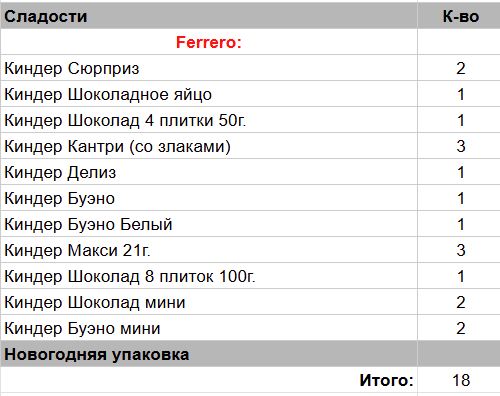Select quantity 3 for Киндер Кантри
This screenshot has width=500, height=396.
pyautogui.click(x=459, y=146)
